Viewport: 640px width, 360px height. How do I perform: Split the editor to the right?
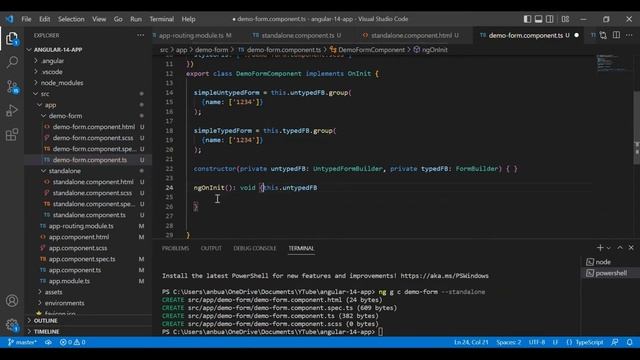coord(616,36)
